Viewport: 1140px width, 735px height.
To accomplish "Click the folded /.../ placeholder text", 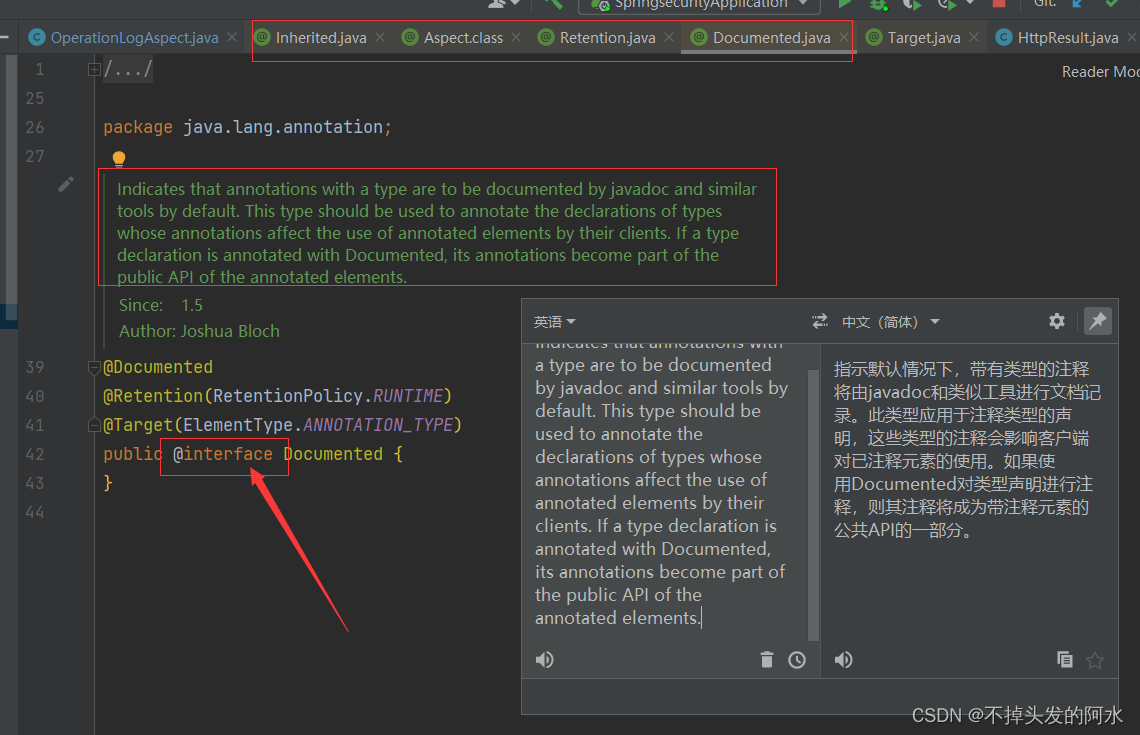I will (128, 70).
